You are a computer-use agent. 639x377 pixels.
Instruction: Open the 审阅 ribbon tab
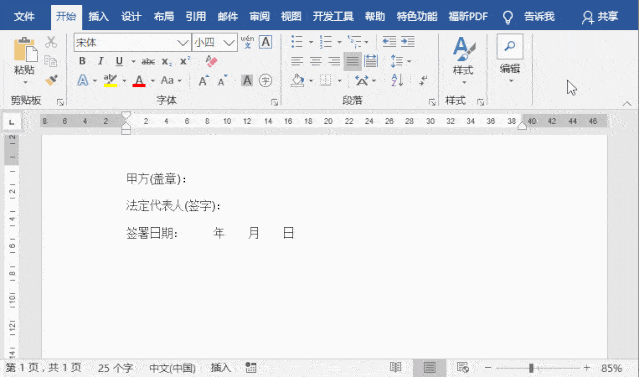coord(259,16)
